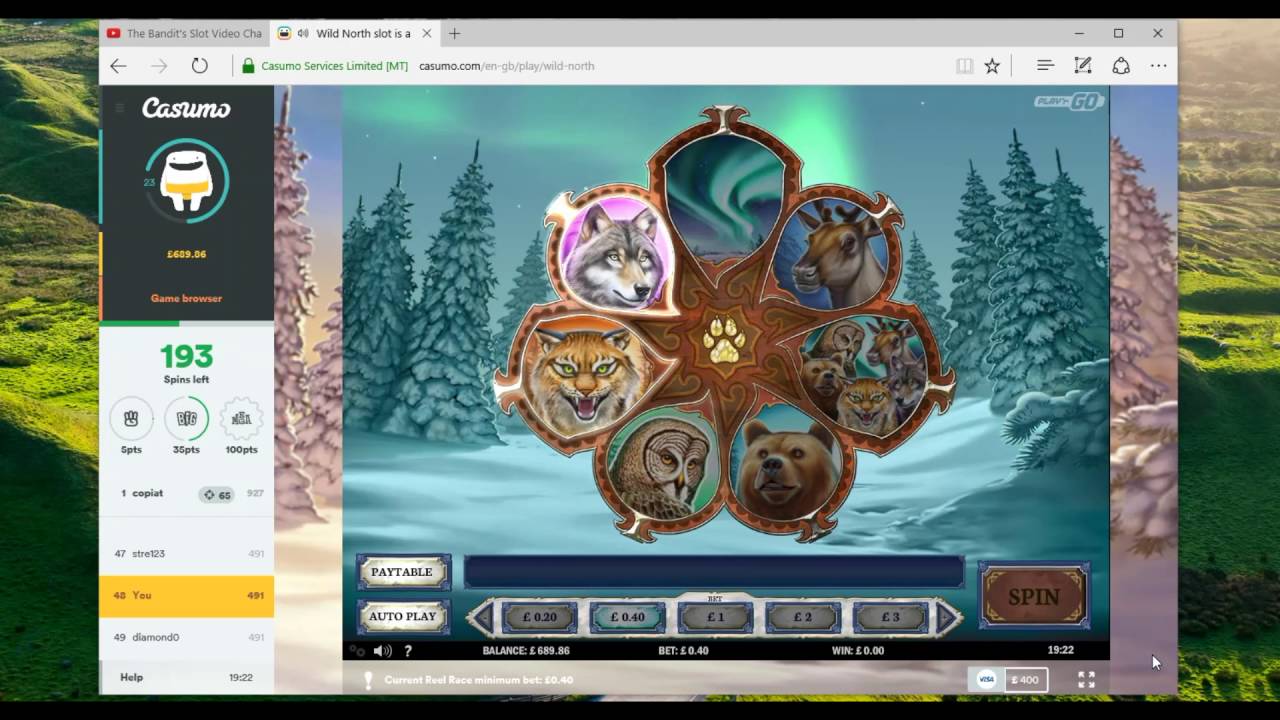Click the 193 spins left counter
Image resolution: width=1280 pixels, height=720 pixels.
click(x=186, y=357)
